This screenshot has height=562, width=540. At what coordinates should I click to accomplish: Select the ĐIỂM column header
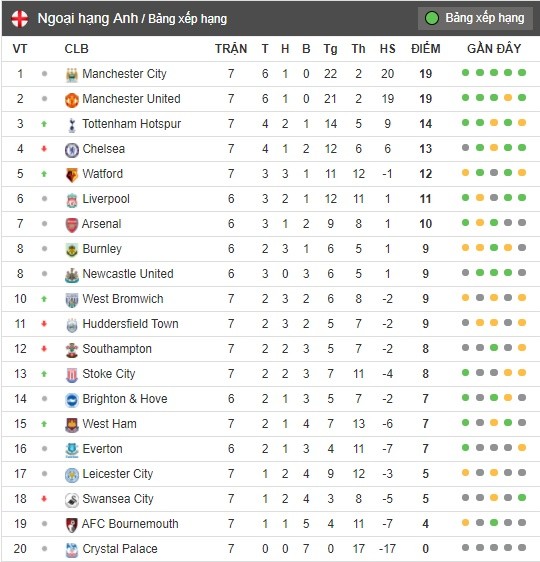(x=425, y=49)
